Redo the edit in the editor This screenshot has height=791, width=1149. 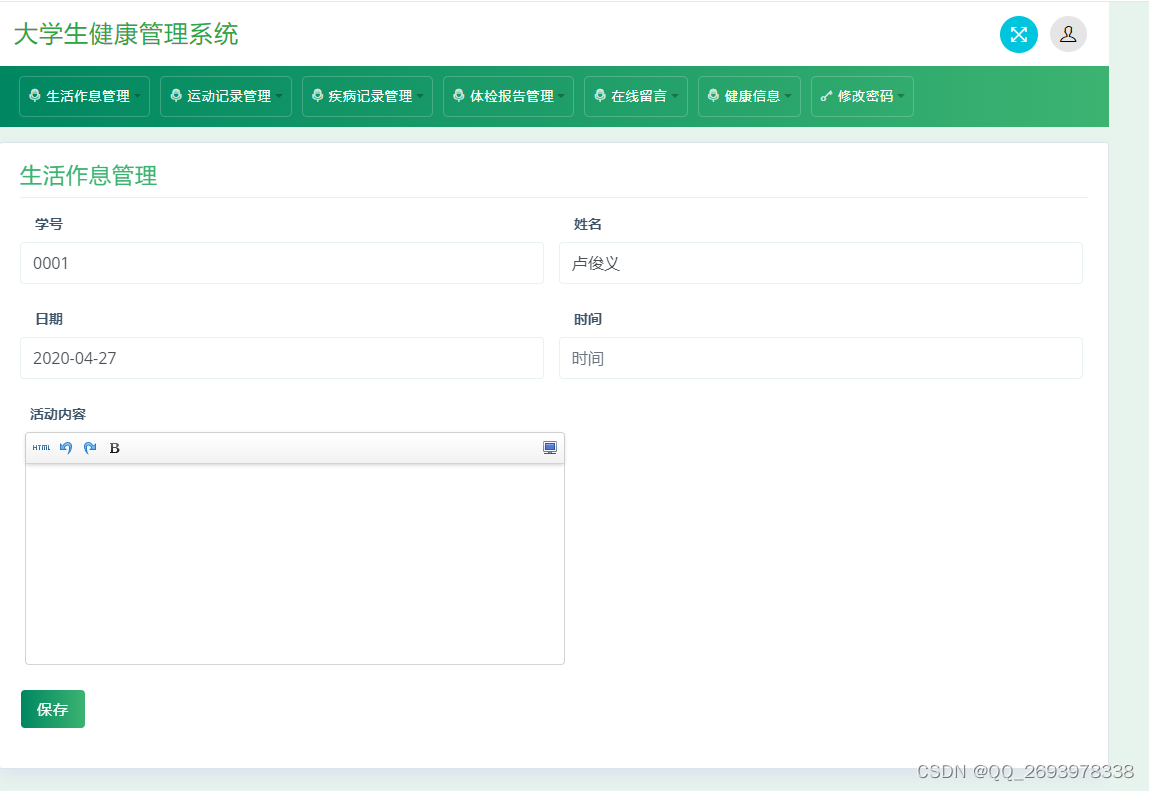click(x=90, y=448)
